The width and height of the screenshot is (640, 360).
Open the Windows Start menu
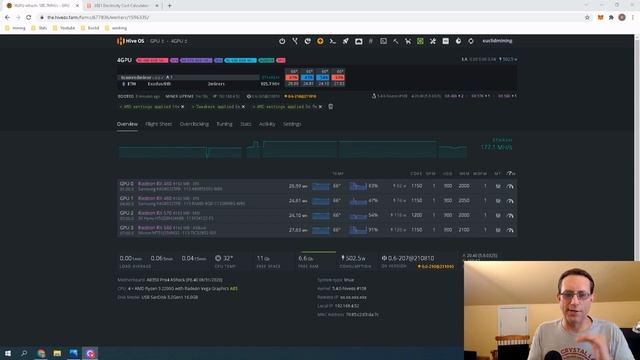[x=8, y=353]
